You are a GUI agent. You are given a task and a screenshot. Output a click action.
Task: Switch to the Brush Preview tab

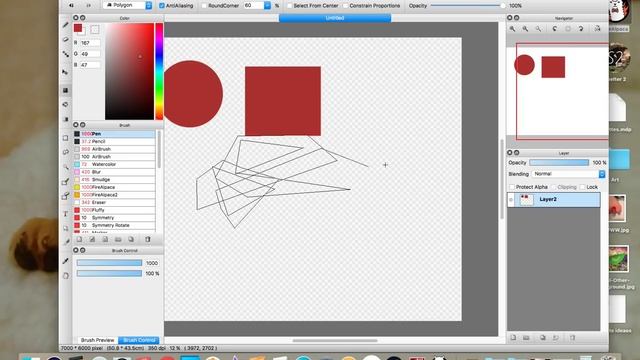[x=97, y=340]
